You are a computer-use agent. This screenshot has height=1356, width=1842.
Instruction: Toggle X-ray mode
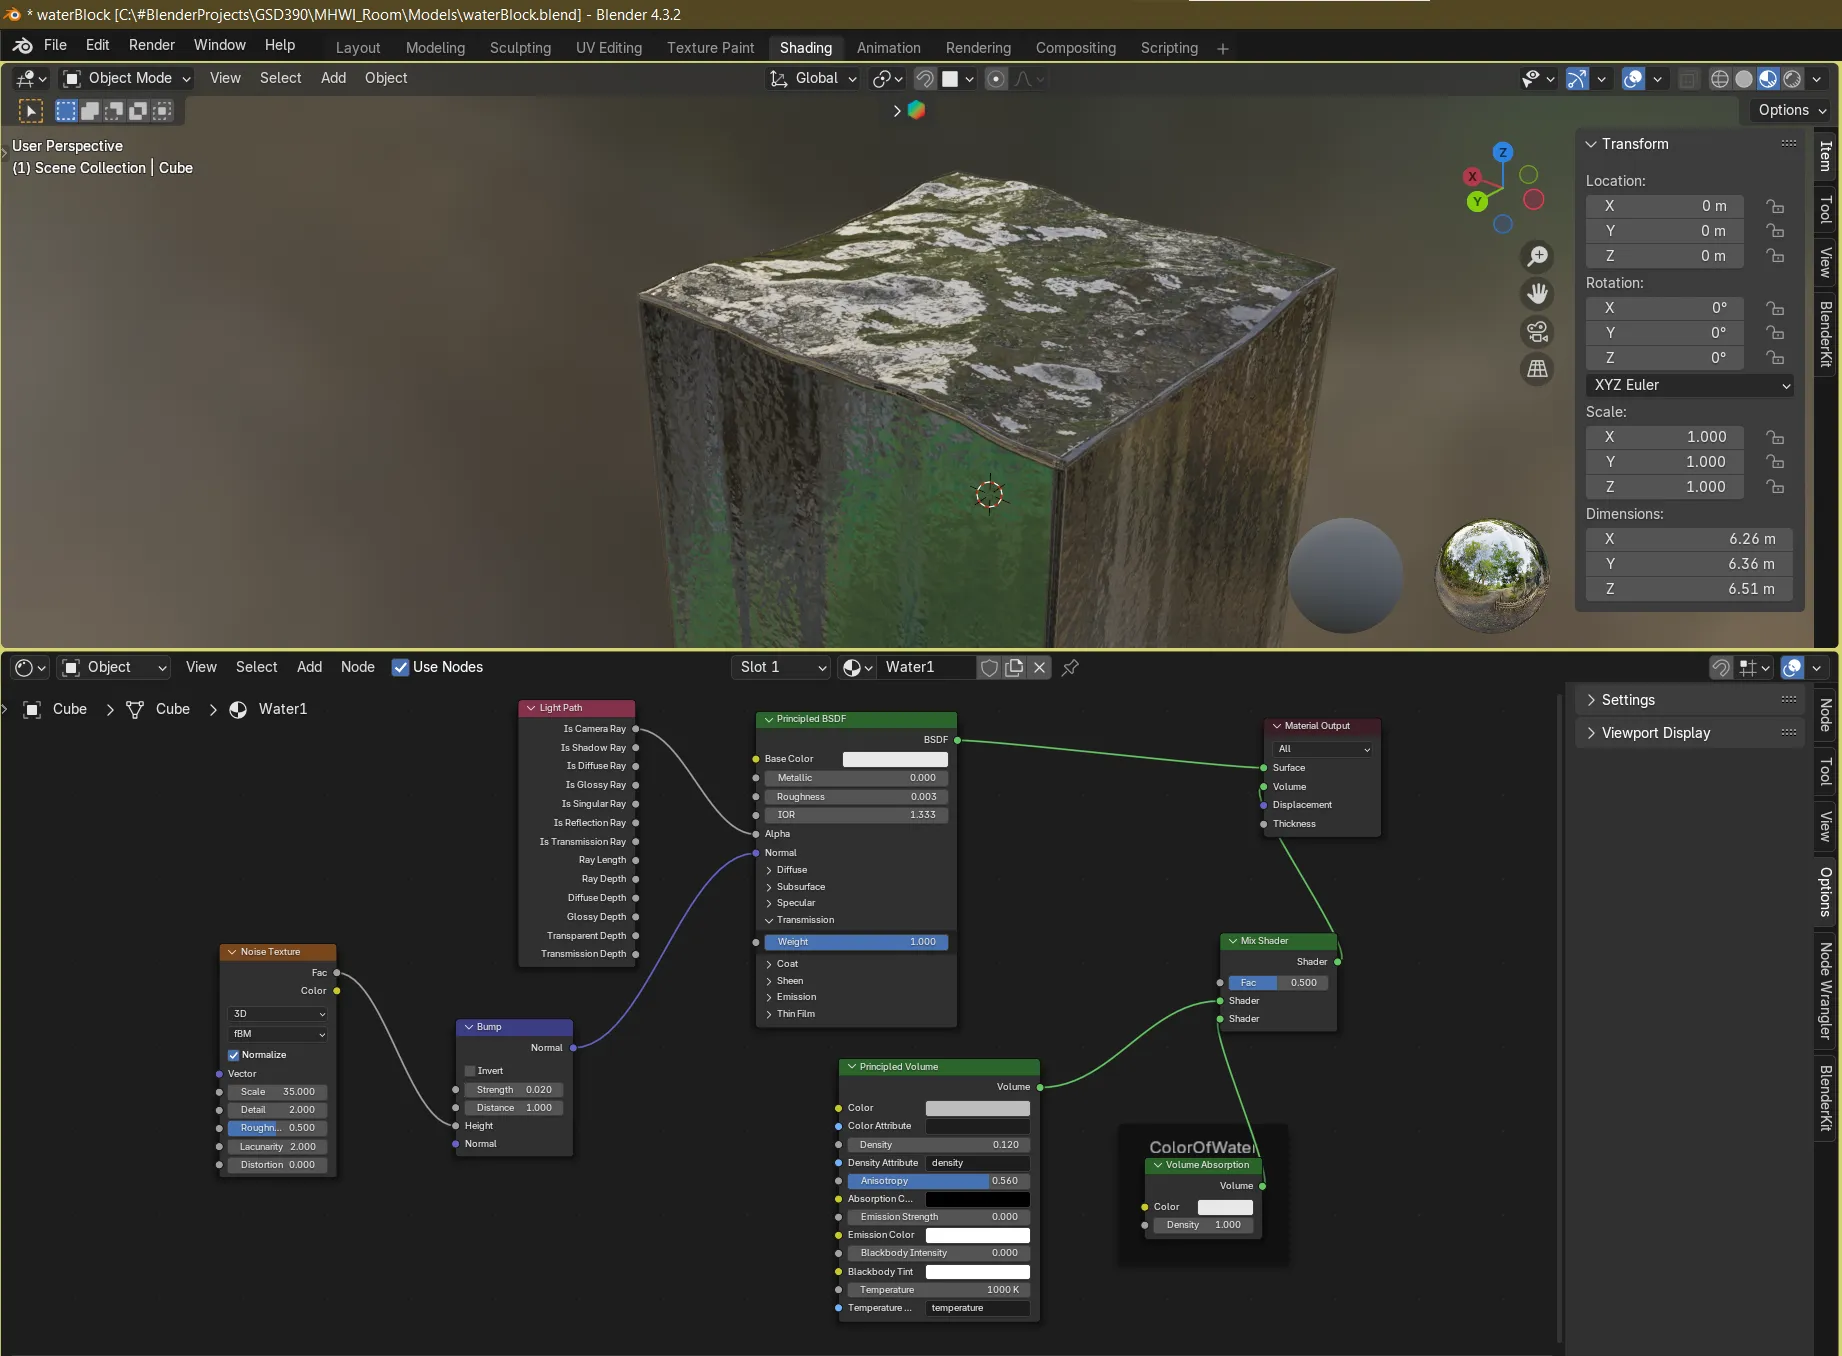tap(1689, 79)
